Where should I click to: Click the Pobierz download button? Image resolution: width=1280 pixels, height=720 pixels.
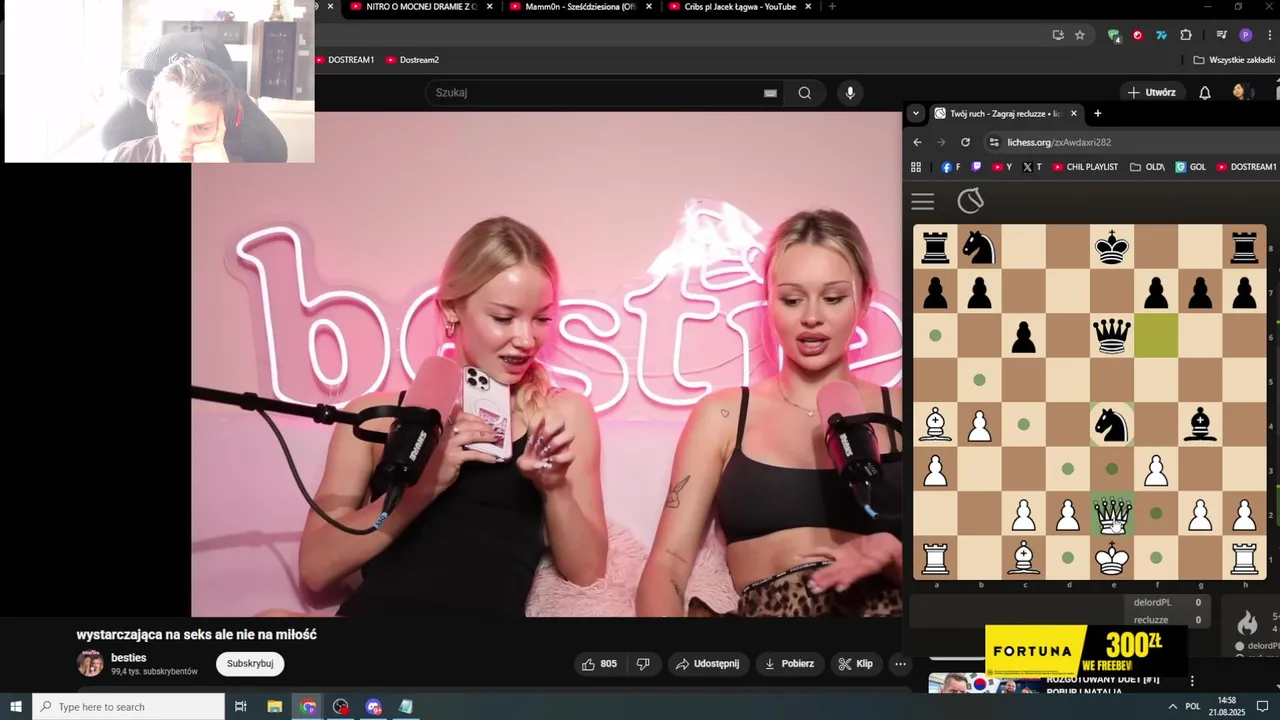click(789, 664)
